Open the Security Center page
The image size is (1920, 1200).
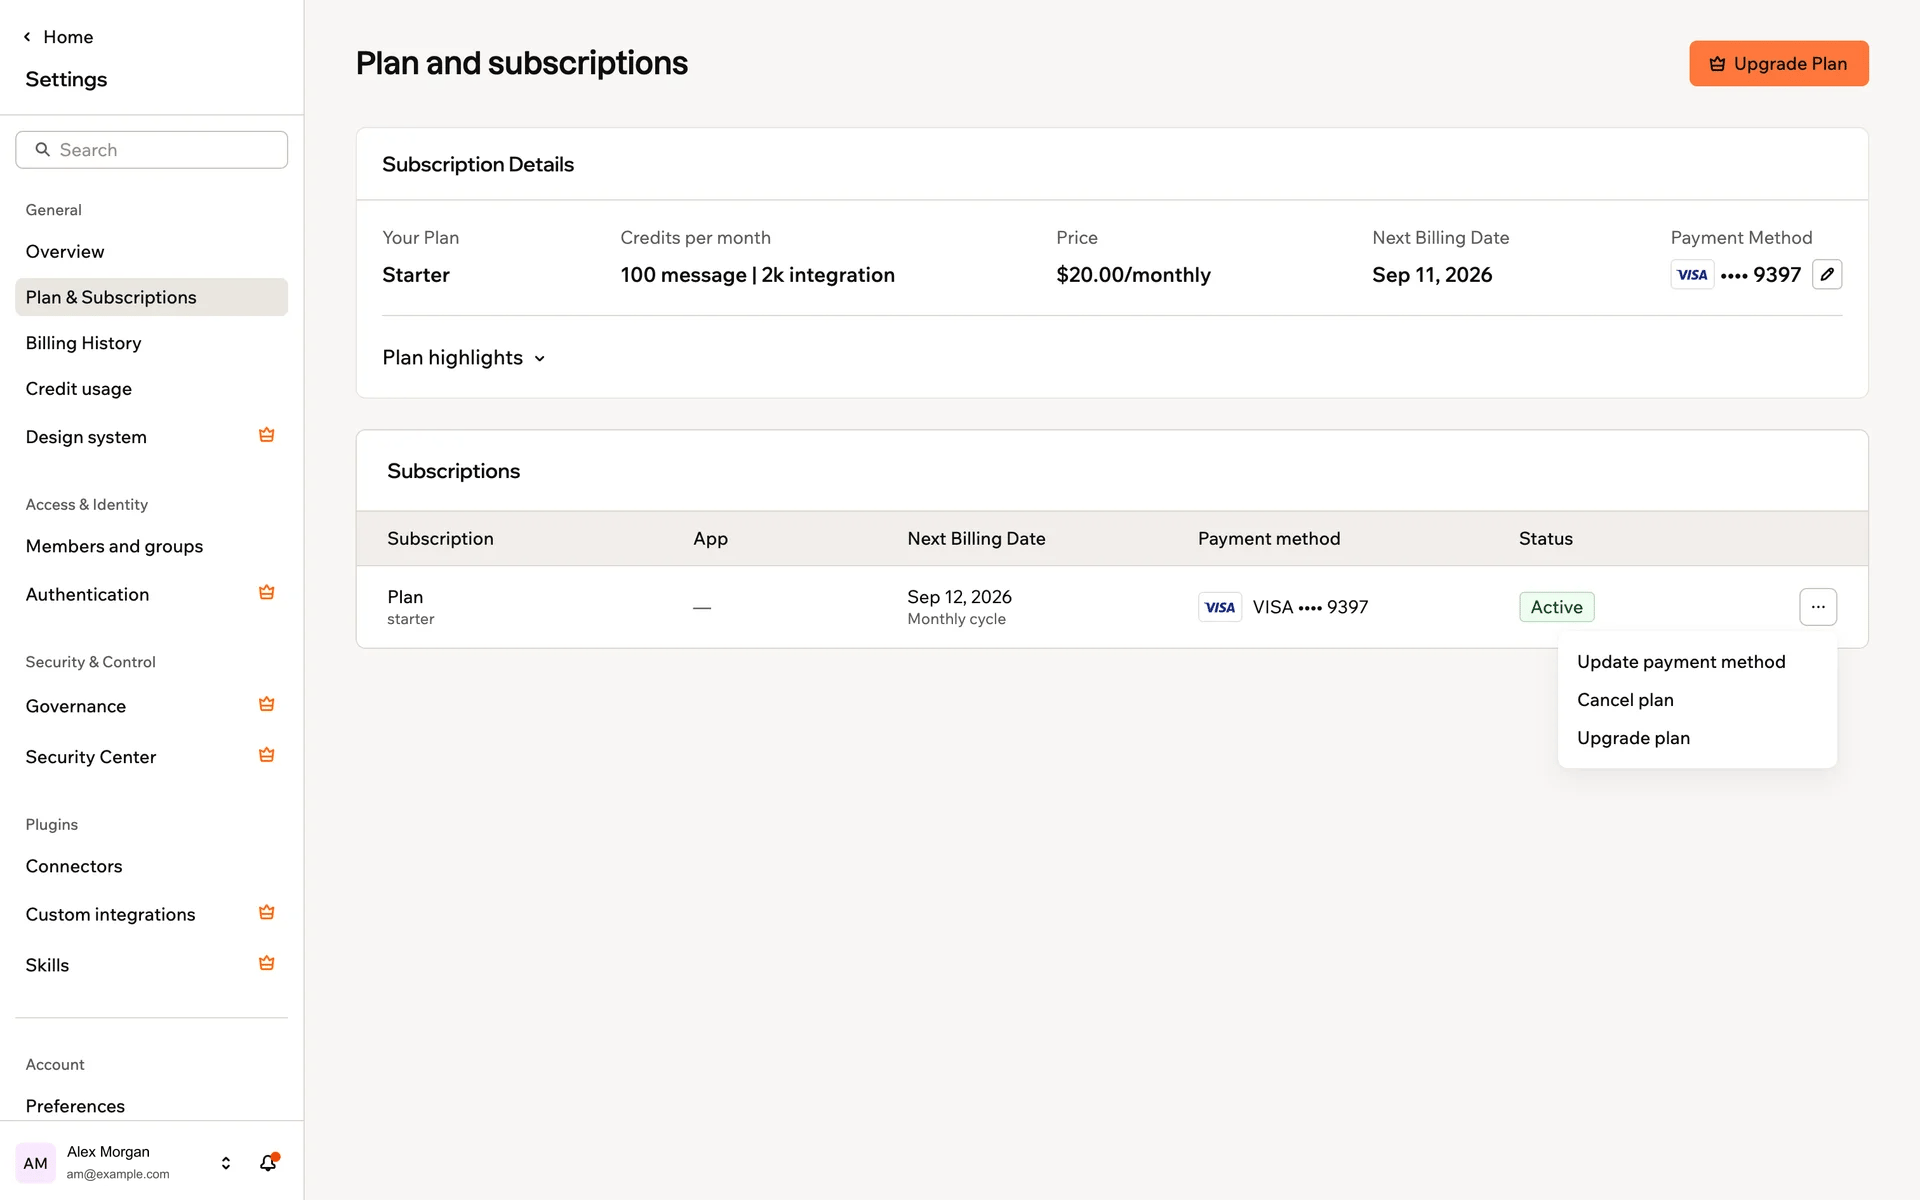(x=151, y=757)
